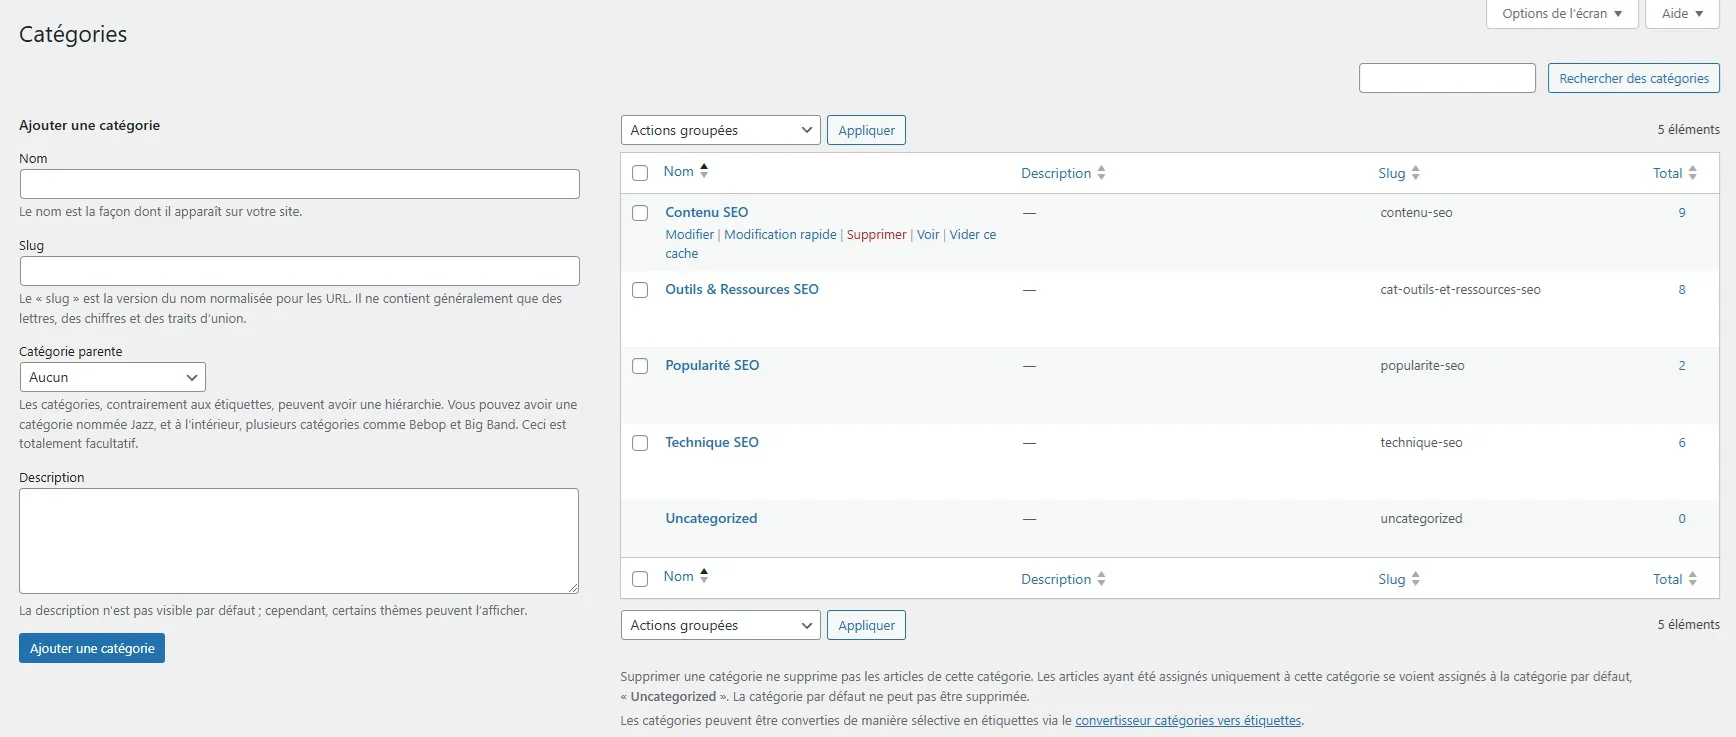1736x737 pixels.
Task: Open Uncategorized category link
Action: [x=711, y=518]
